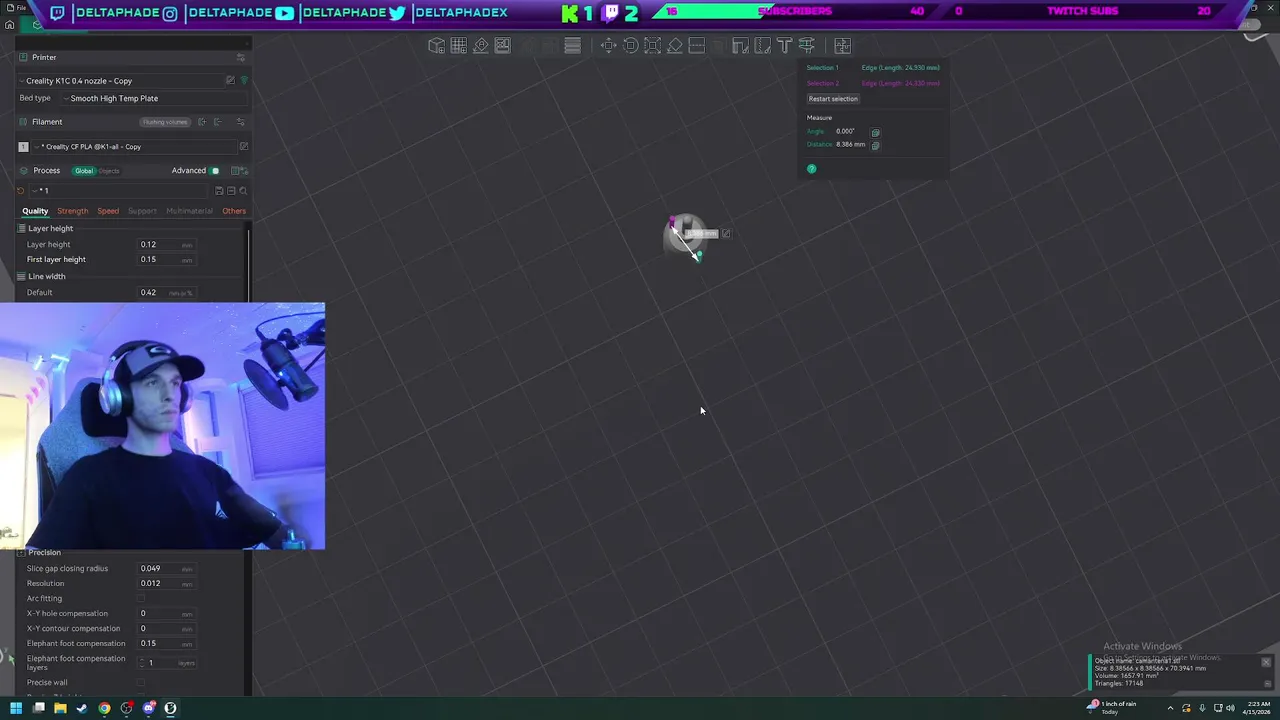
Task: Click the Restart selection button
Action: point(833,99)
